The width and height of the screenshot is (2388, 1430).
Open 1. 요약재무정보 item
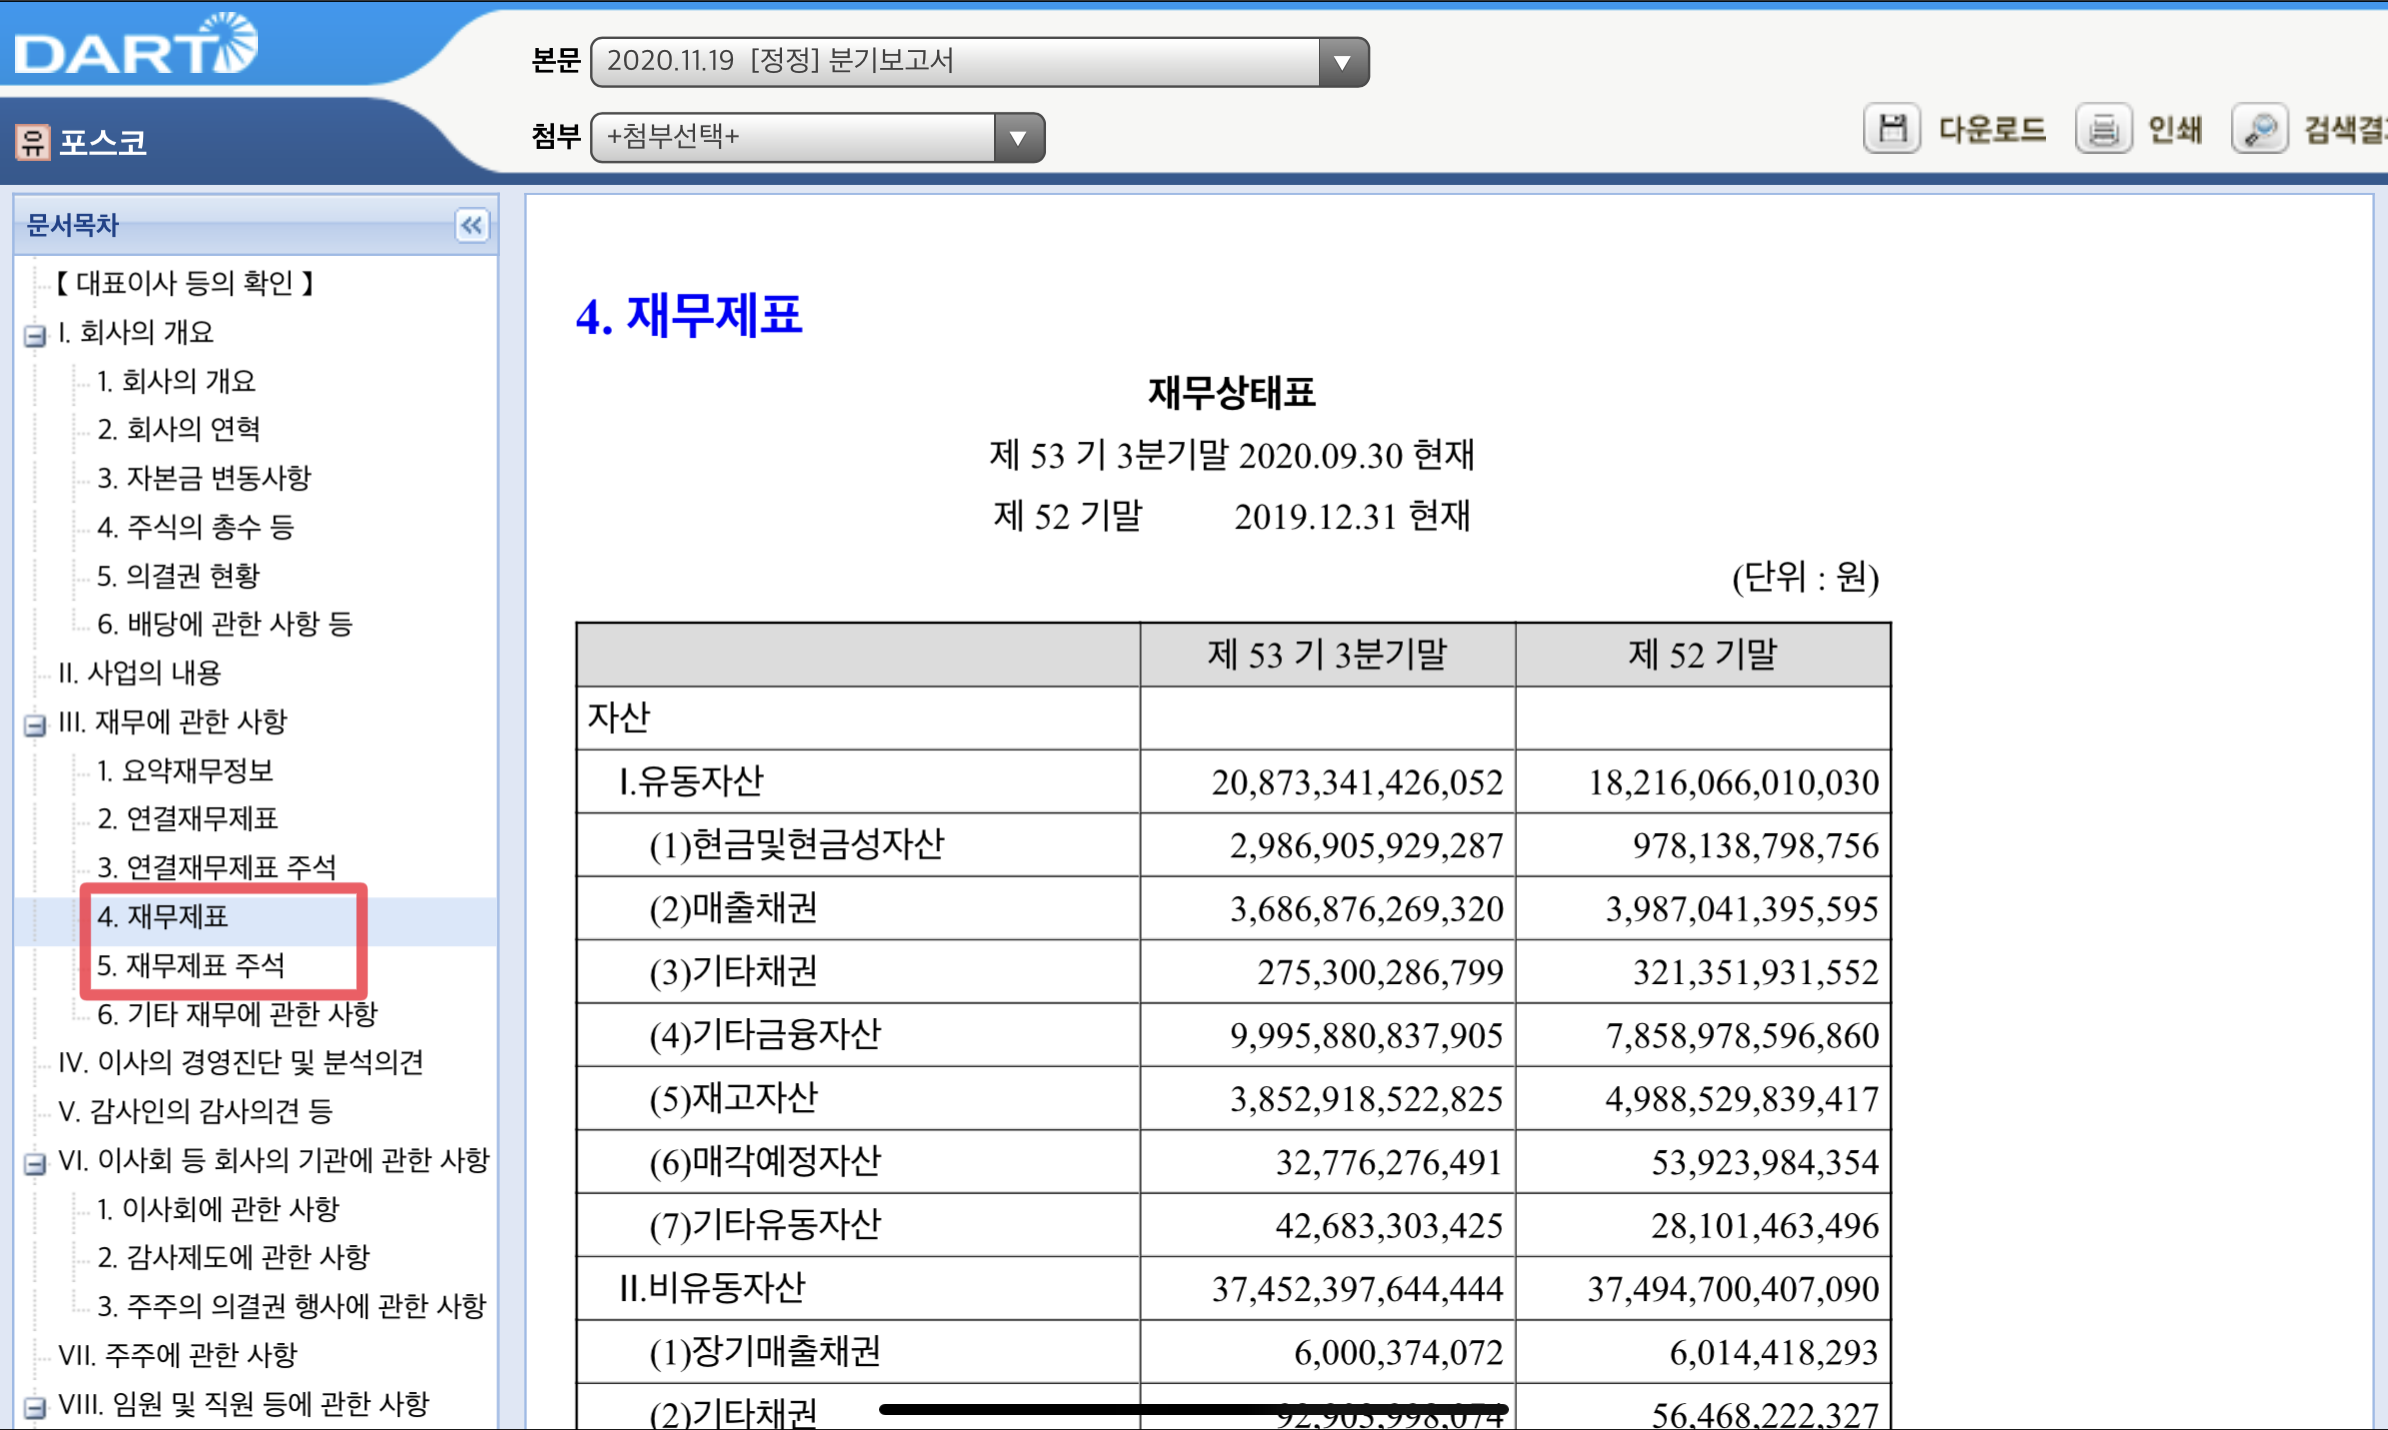(x=185, y=770)
